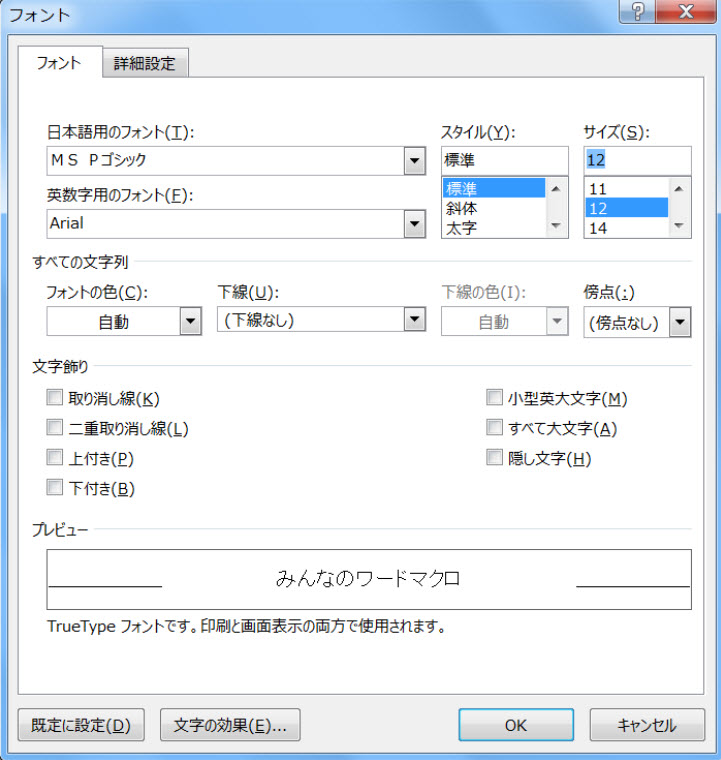Screen dimensions: 721x760
Task: Toggle the 小型英大文字 checkbox
Action: pyautogui.click(x=494, y=398)
